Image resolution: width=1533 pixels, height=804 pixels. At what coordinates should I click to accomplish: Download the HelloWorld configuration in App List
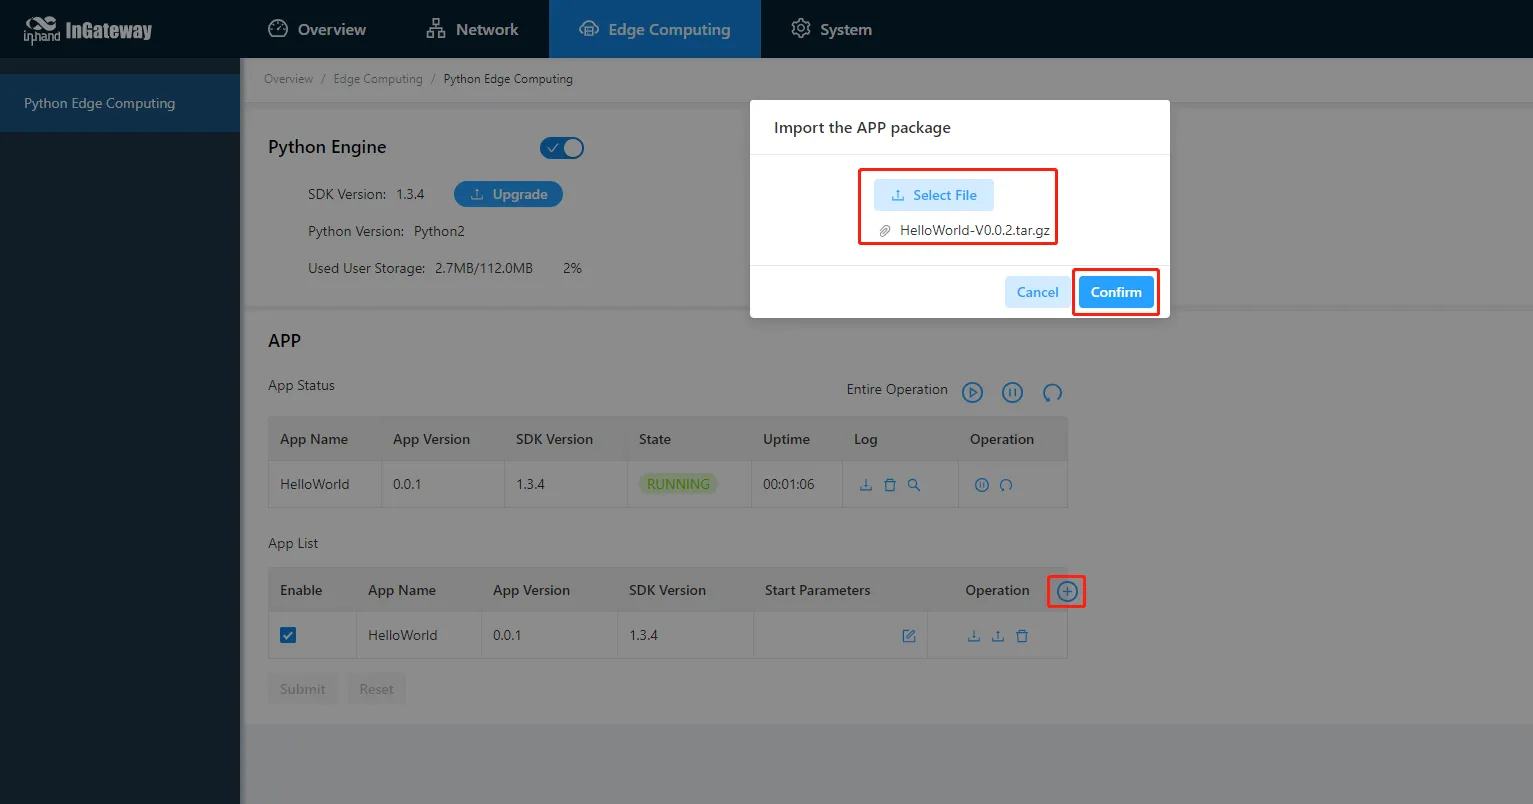974,636
